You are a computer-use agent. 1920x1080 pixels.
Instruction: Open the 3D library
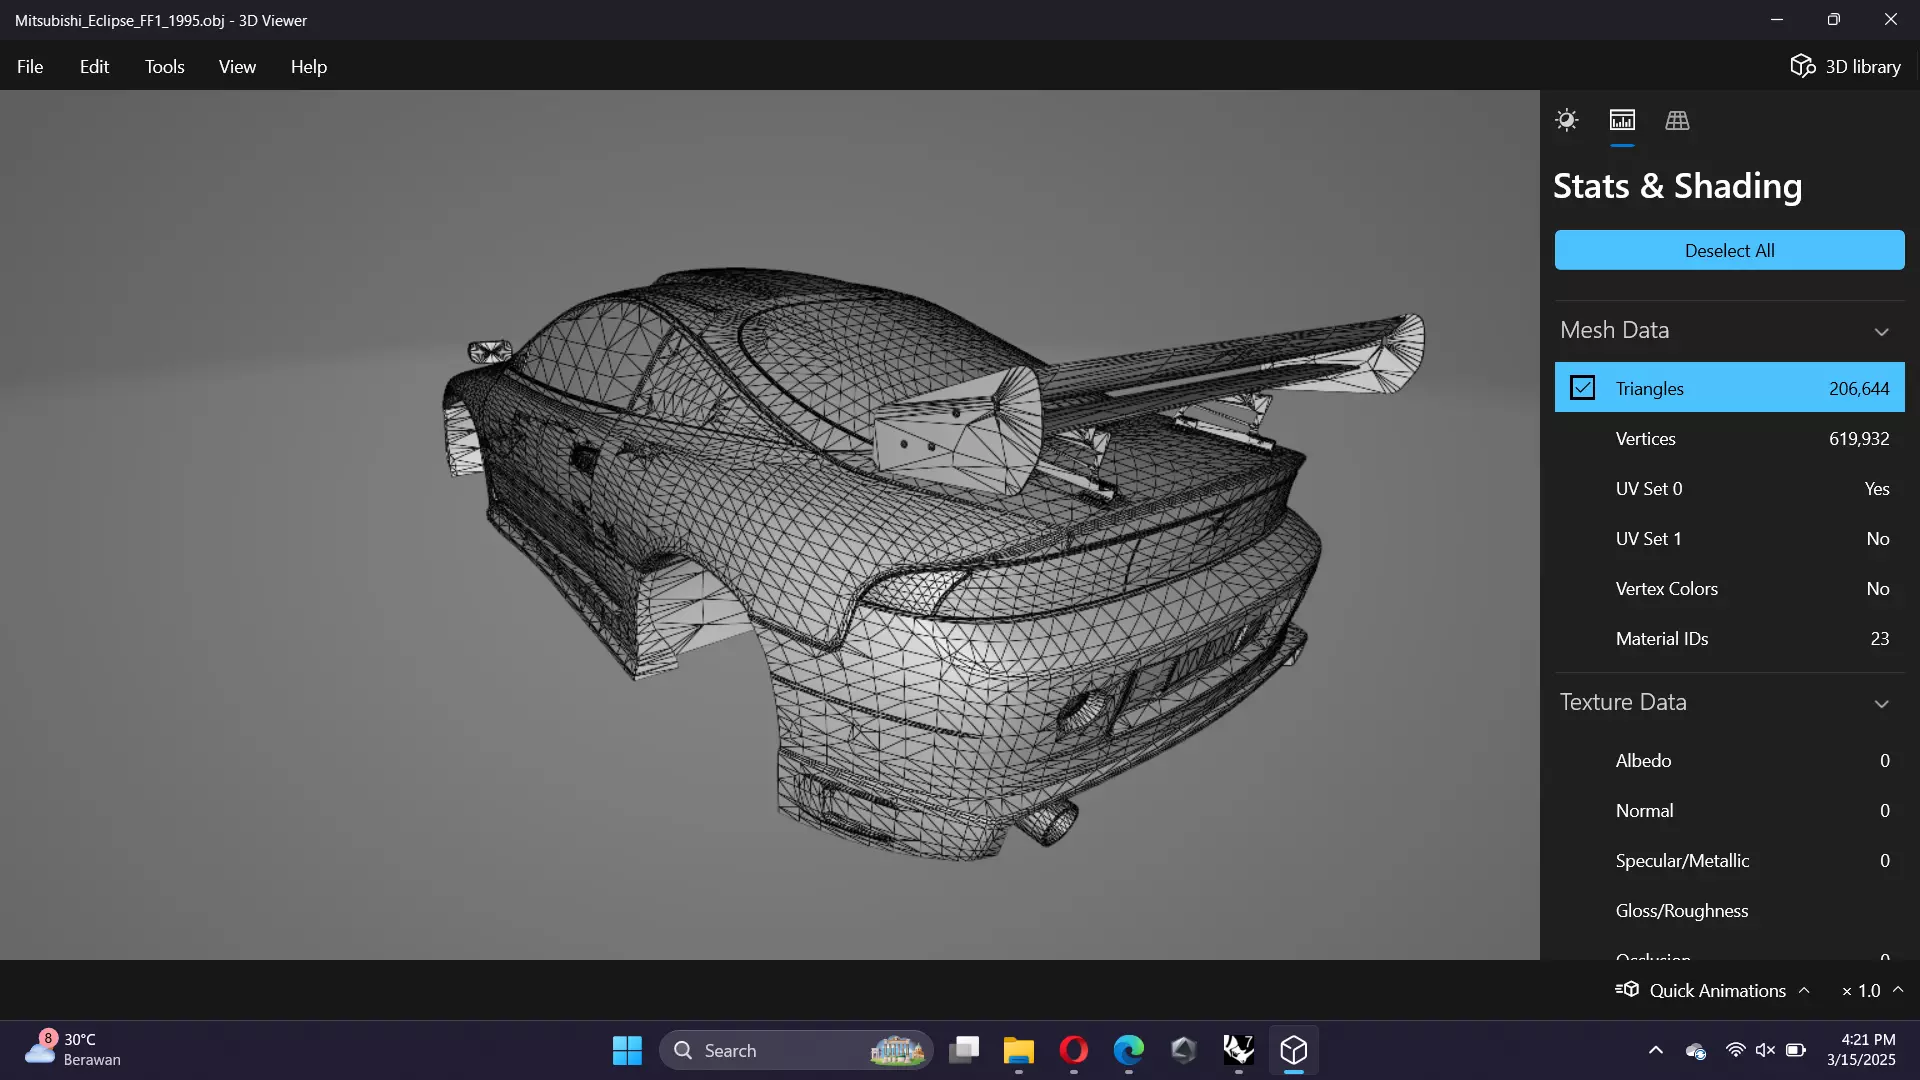[x=1845, y=66]
